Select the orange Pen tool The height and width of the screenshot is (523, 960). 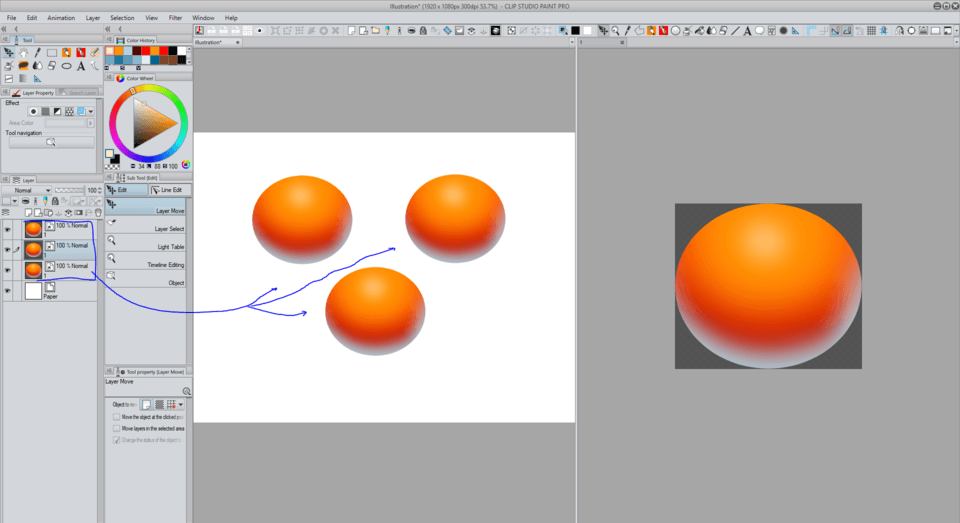pos(66,53)
